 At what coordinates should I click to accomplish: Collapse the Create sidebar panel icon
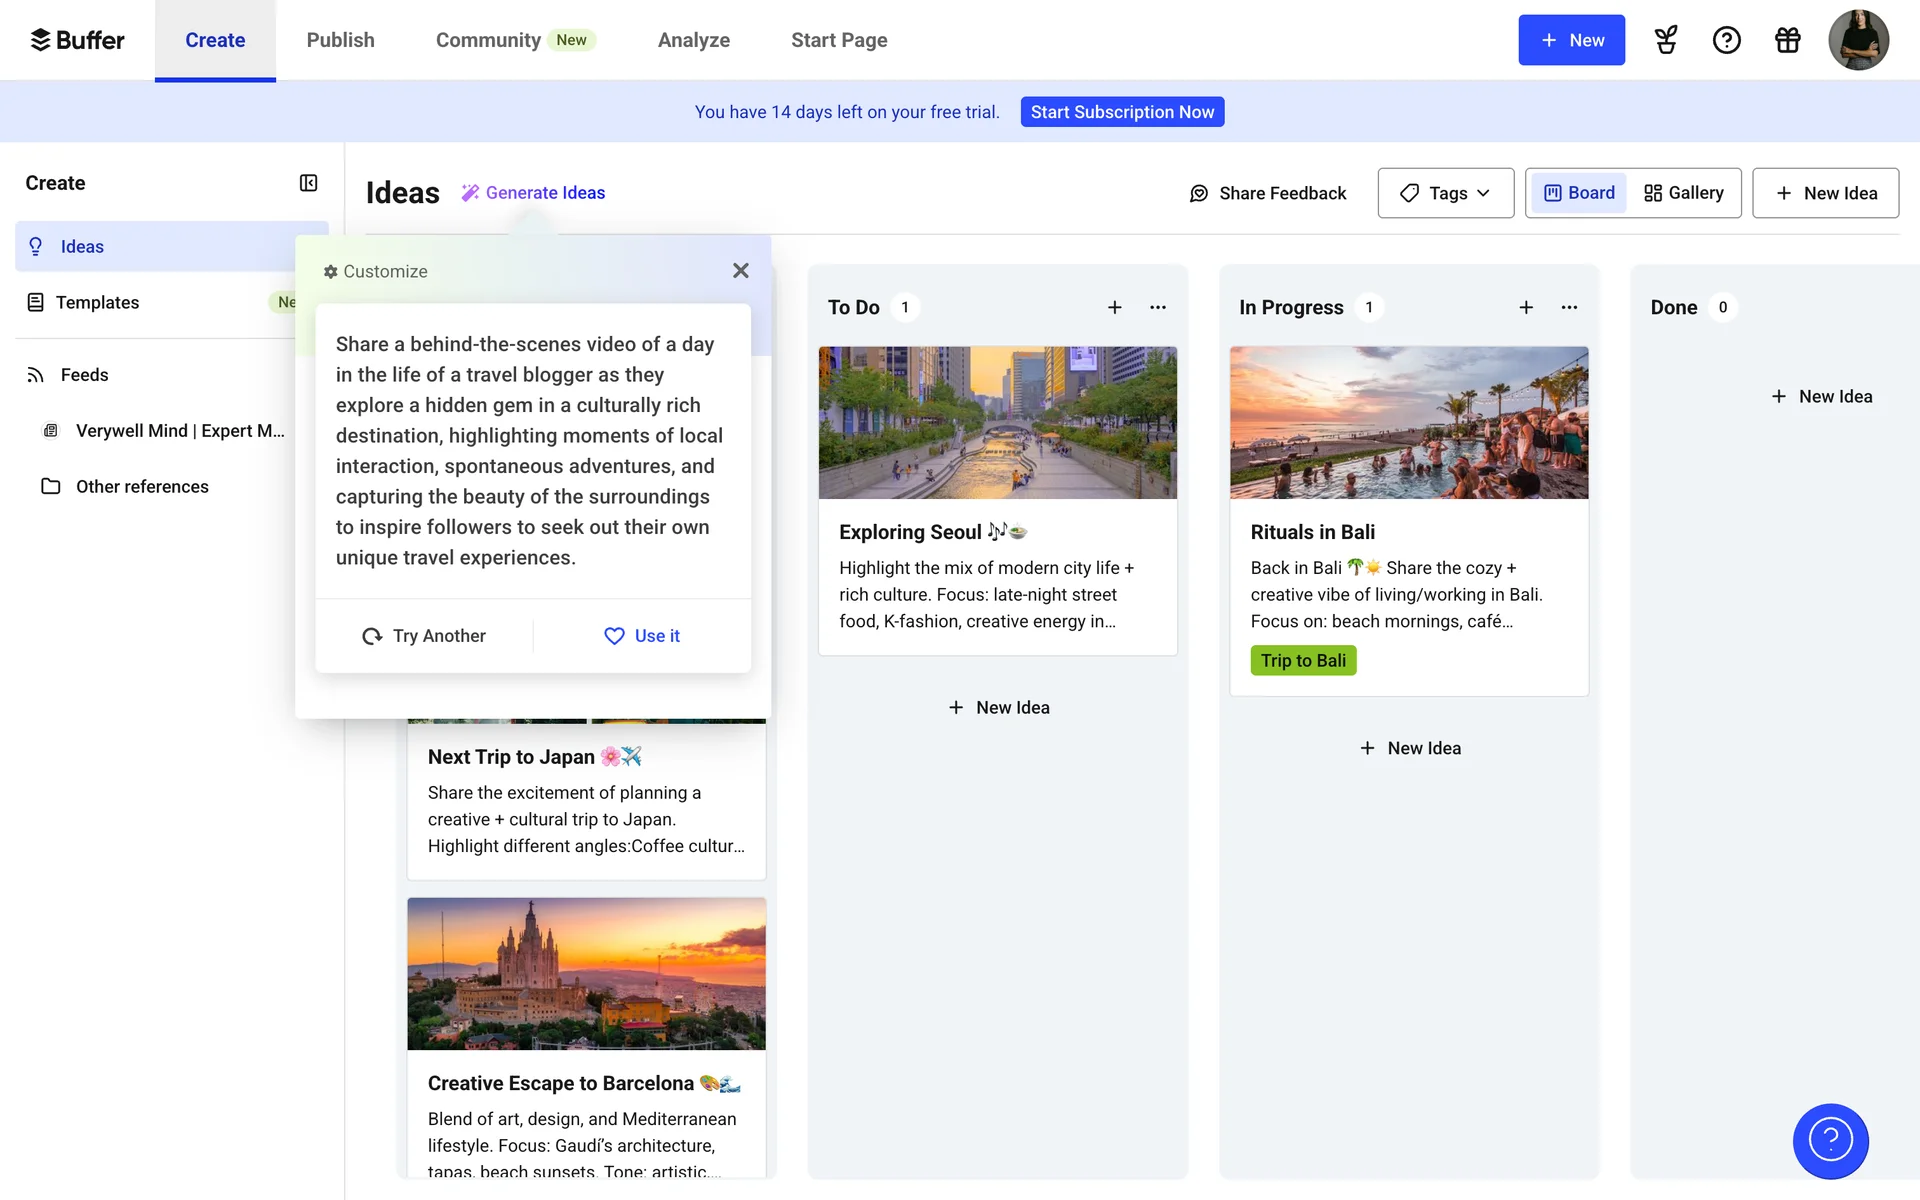308,183
